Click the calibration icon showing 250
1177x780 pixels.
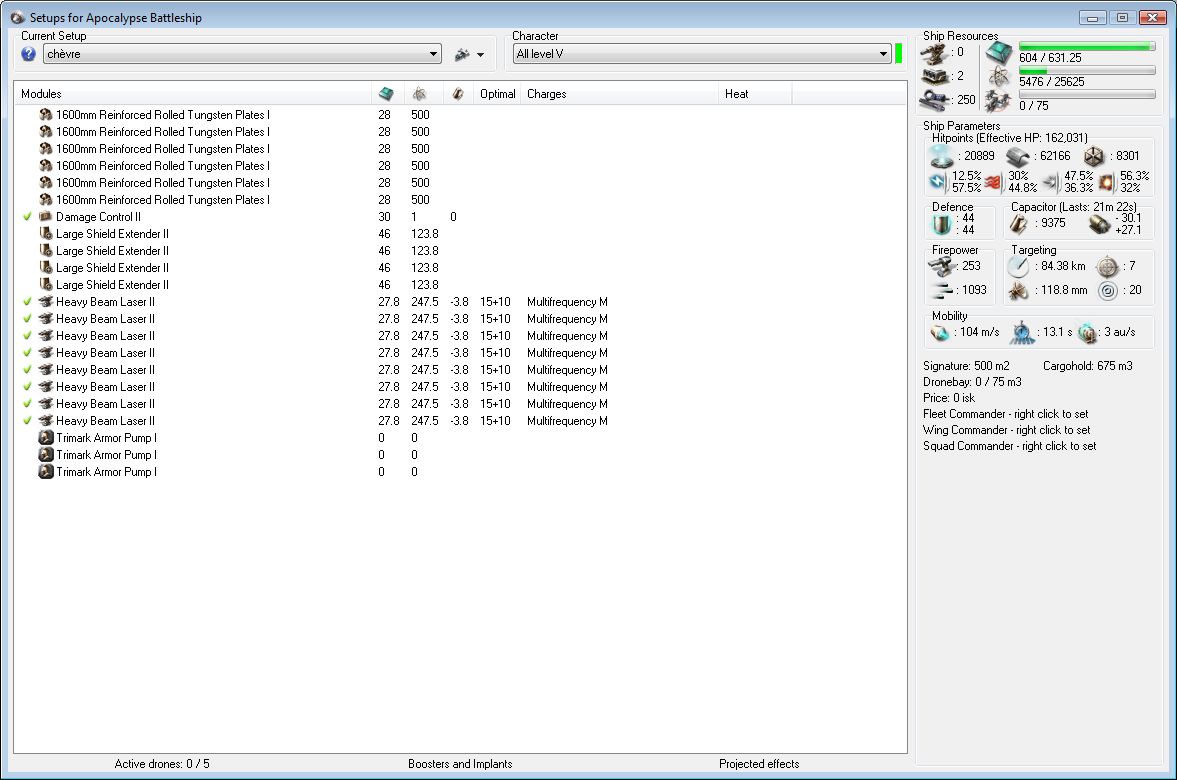(x=935, y=99)
